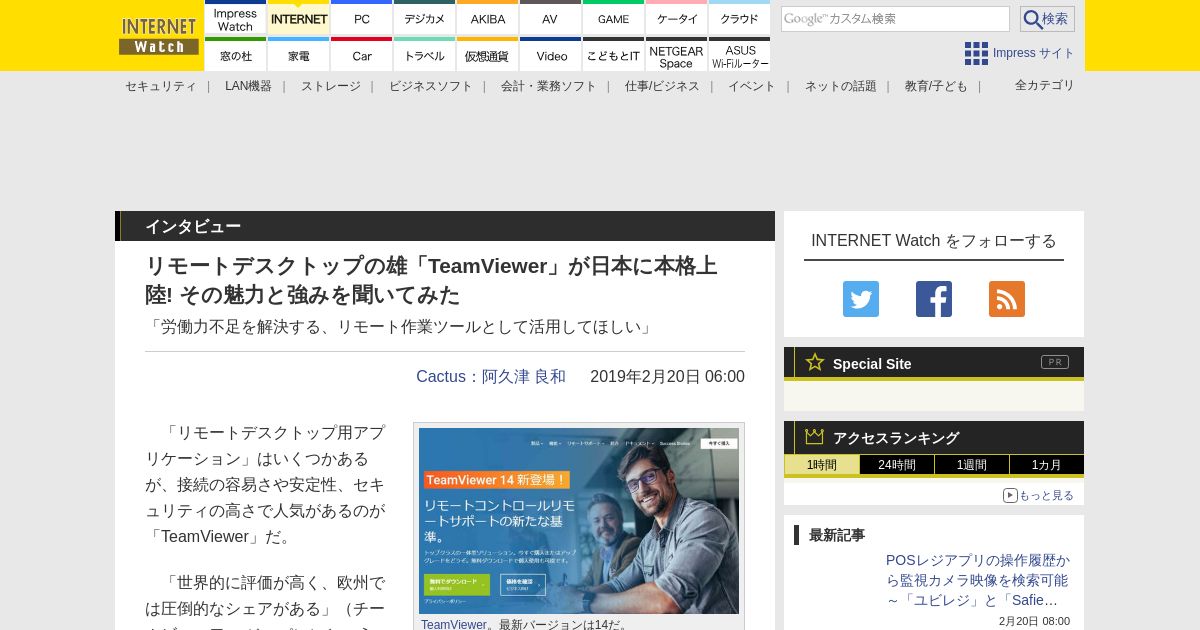Open the Impress サイト grid icon
The image size is (1200, 630).
[x=976, y=53]
